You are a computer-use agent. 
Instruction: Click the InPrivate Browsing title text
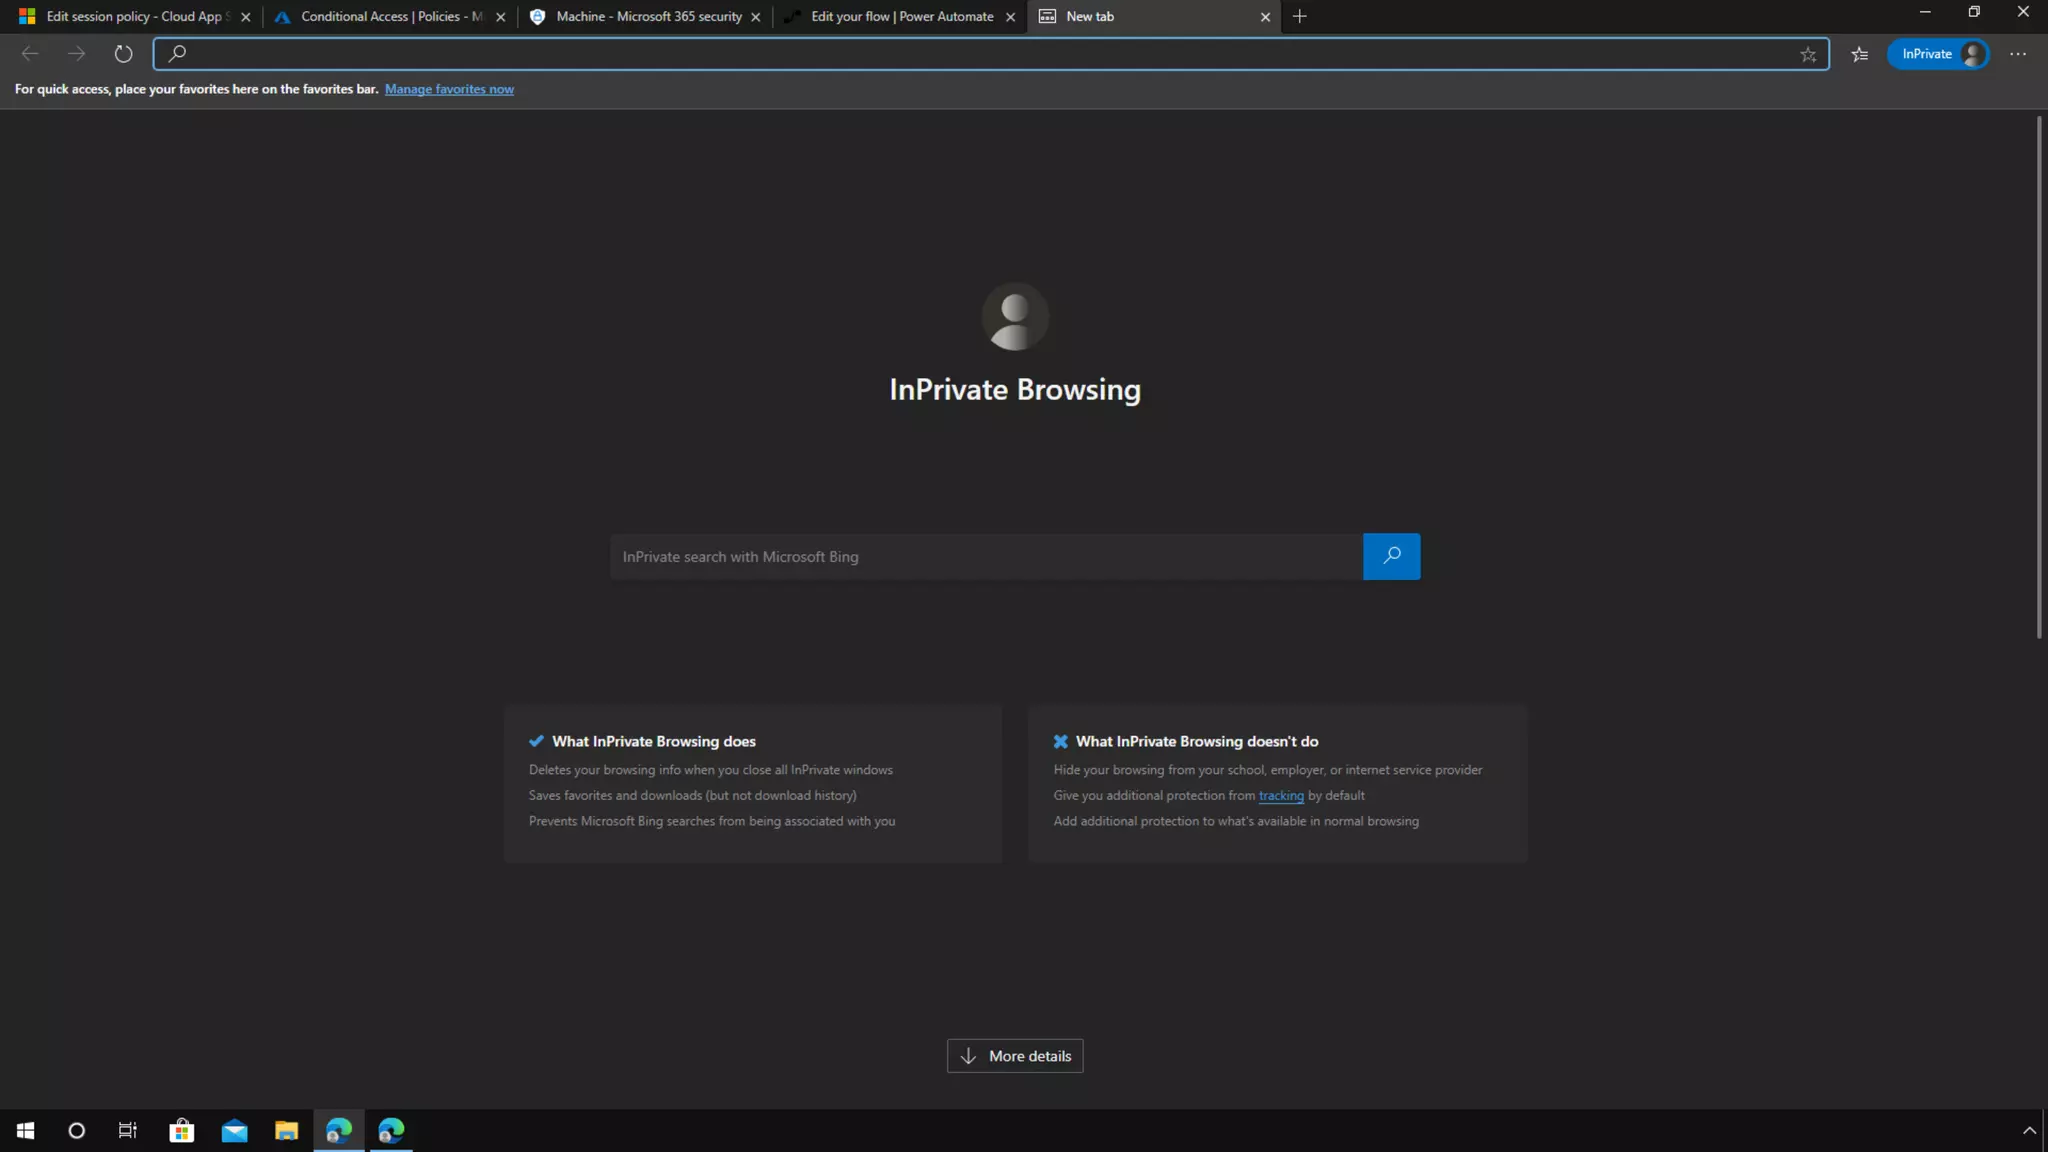pos(1015,389)
